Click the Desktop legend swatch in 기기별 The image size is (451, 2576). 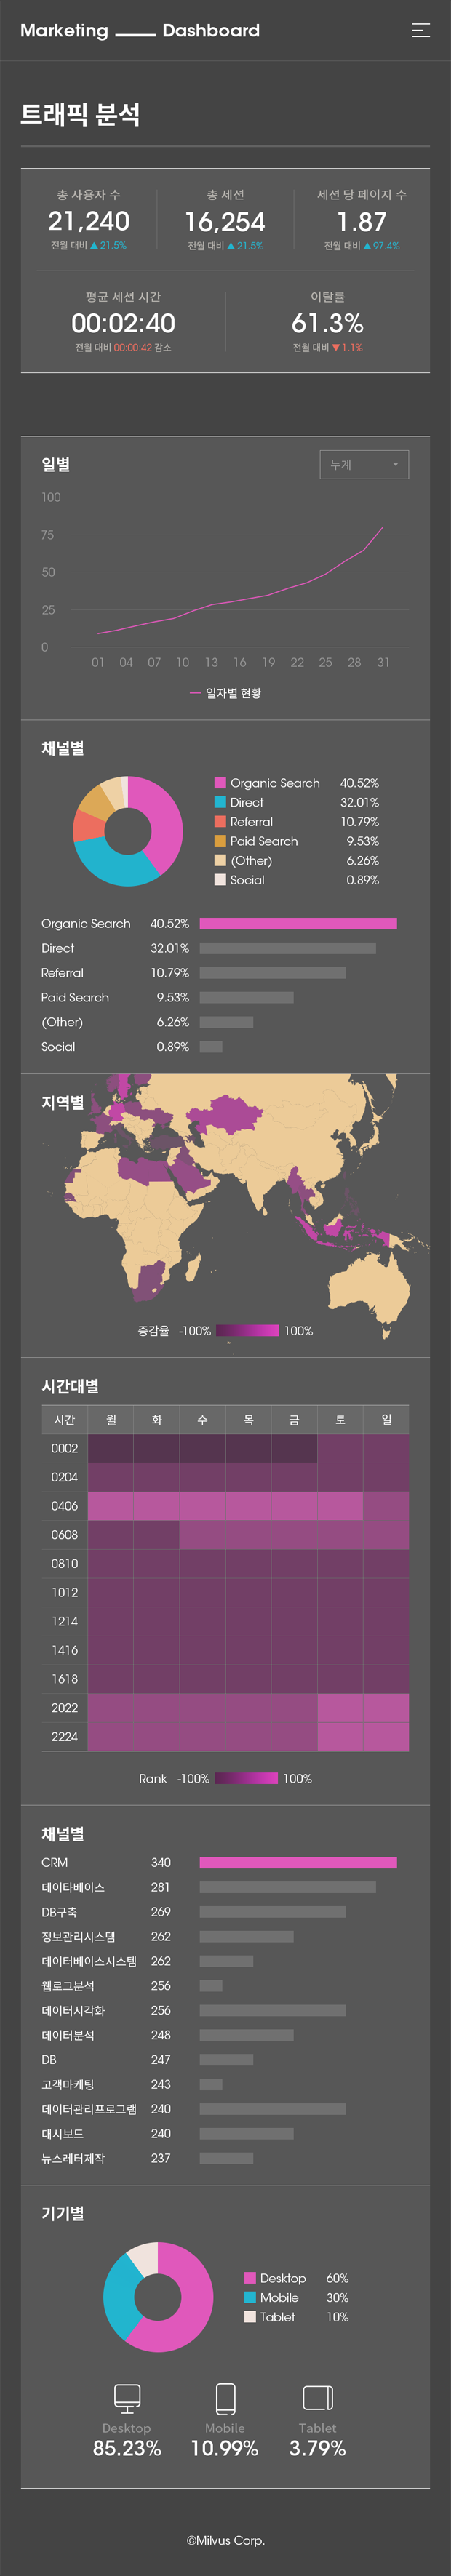250,2278
